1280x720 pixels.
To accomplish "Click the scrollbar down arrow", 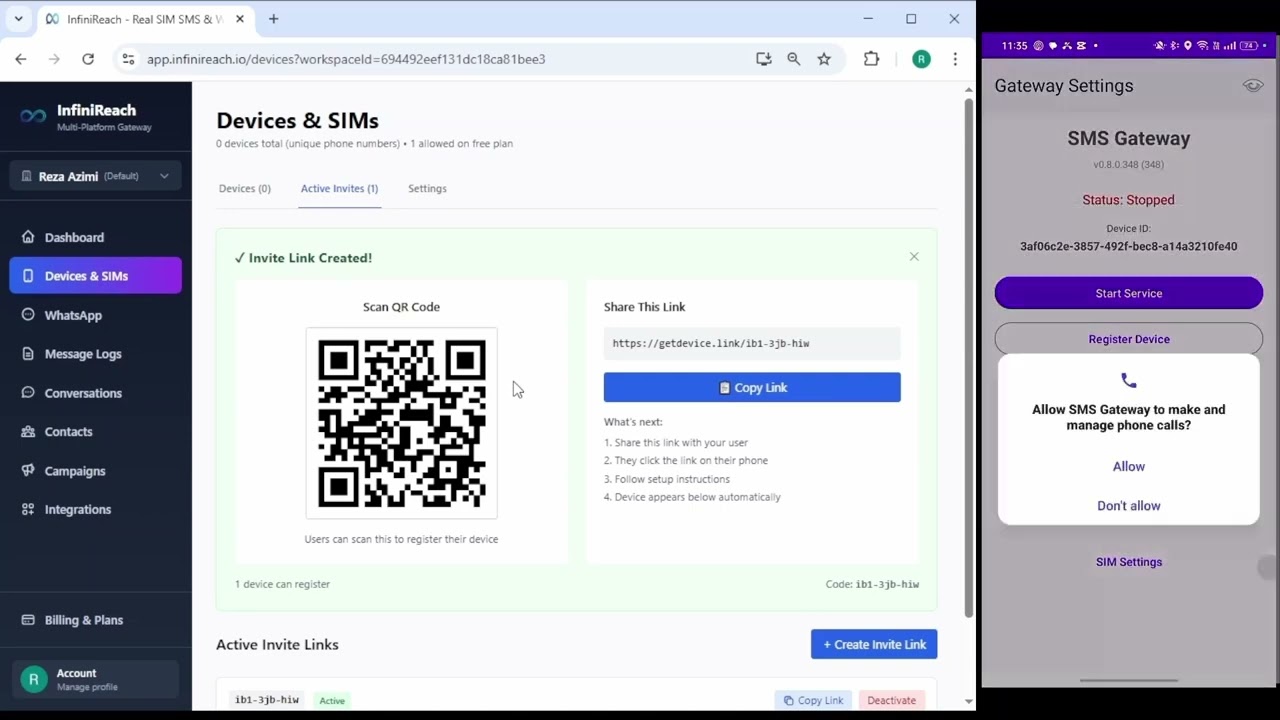I will click(x=968, y=701).
